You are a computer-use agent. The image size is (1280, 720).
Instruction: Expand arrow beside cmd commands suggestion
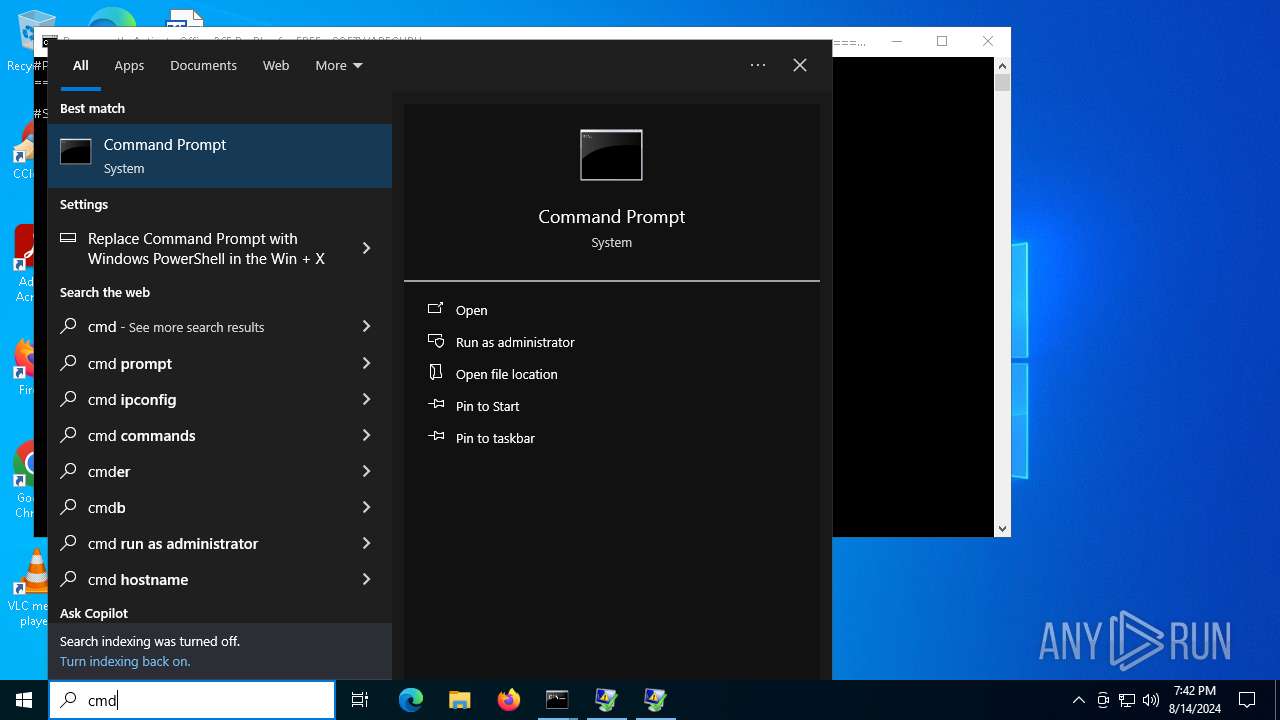366,435
